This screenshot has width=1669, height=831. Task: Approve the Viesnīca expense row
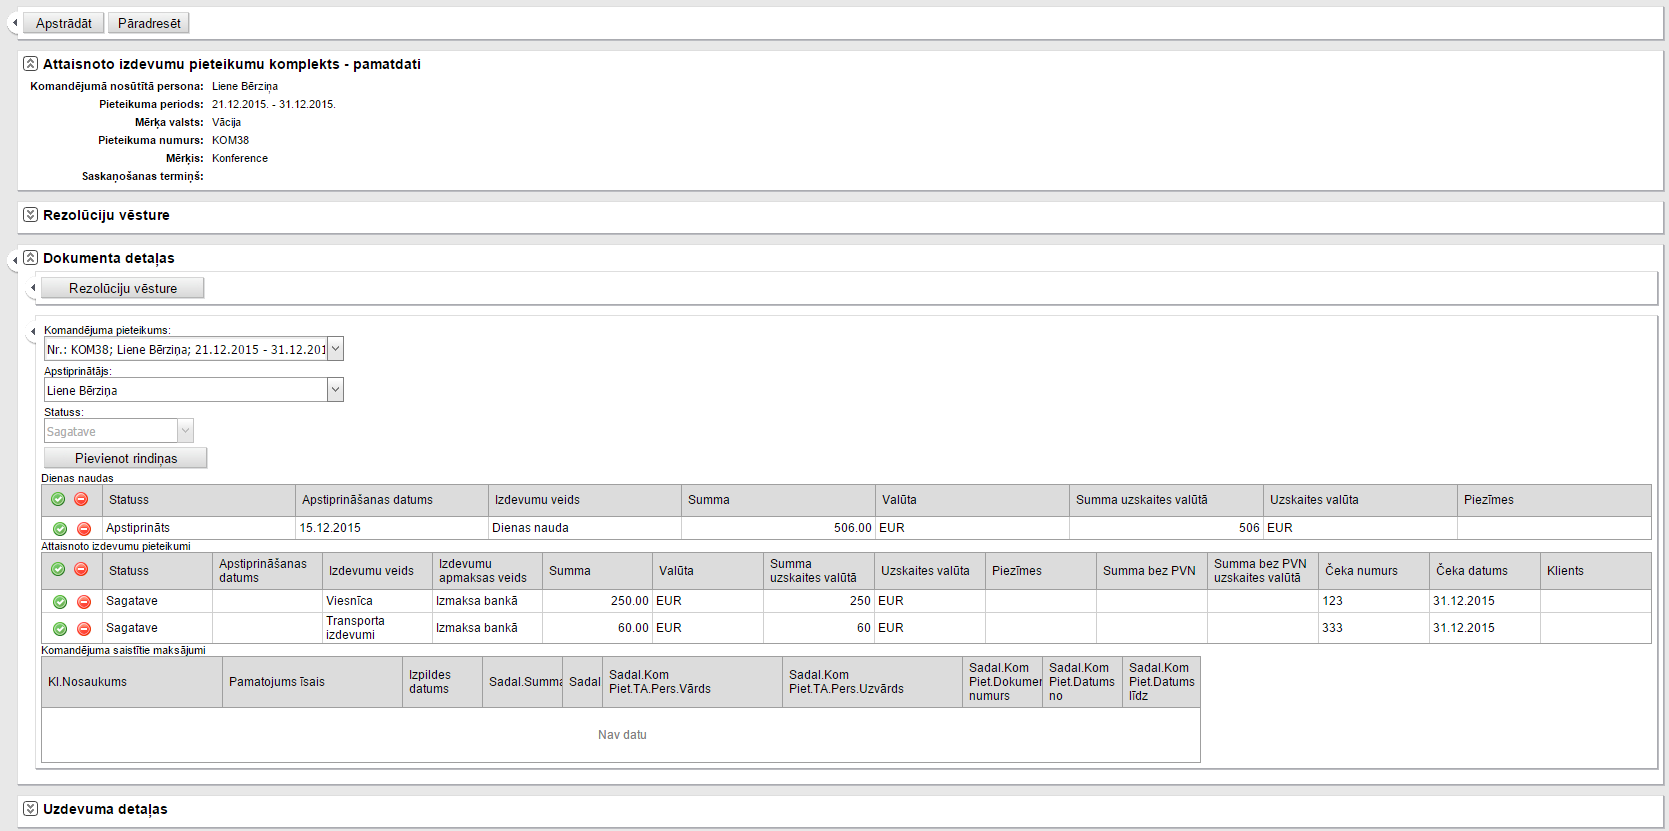60,602
